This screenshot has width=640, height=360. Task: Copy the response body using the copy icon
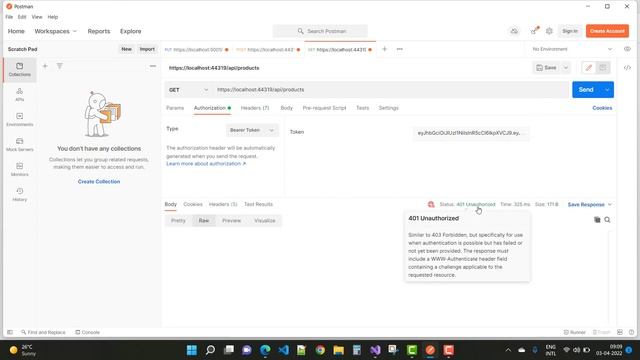(x=597, y=220)
